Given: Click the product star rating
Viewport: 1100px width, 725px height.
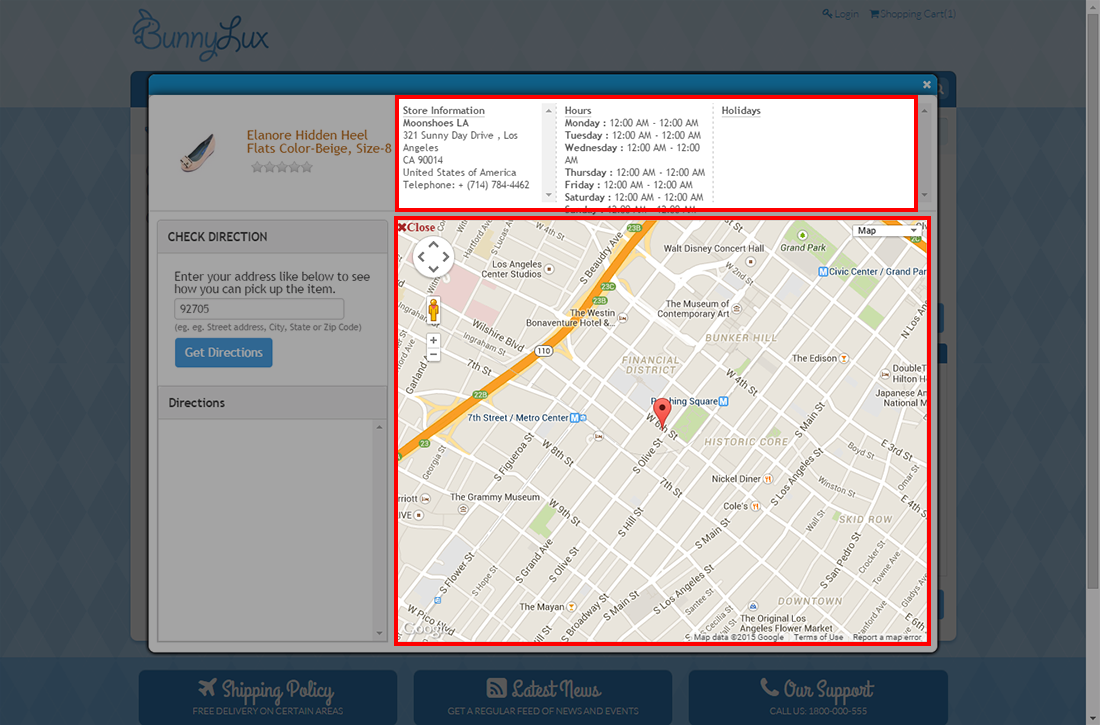Looking at the screenshot, I should tap(282, 167).
